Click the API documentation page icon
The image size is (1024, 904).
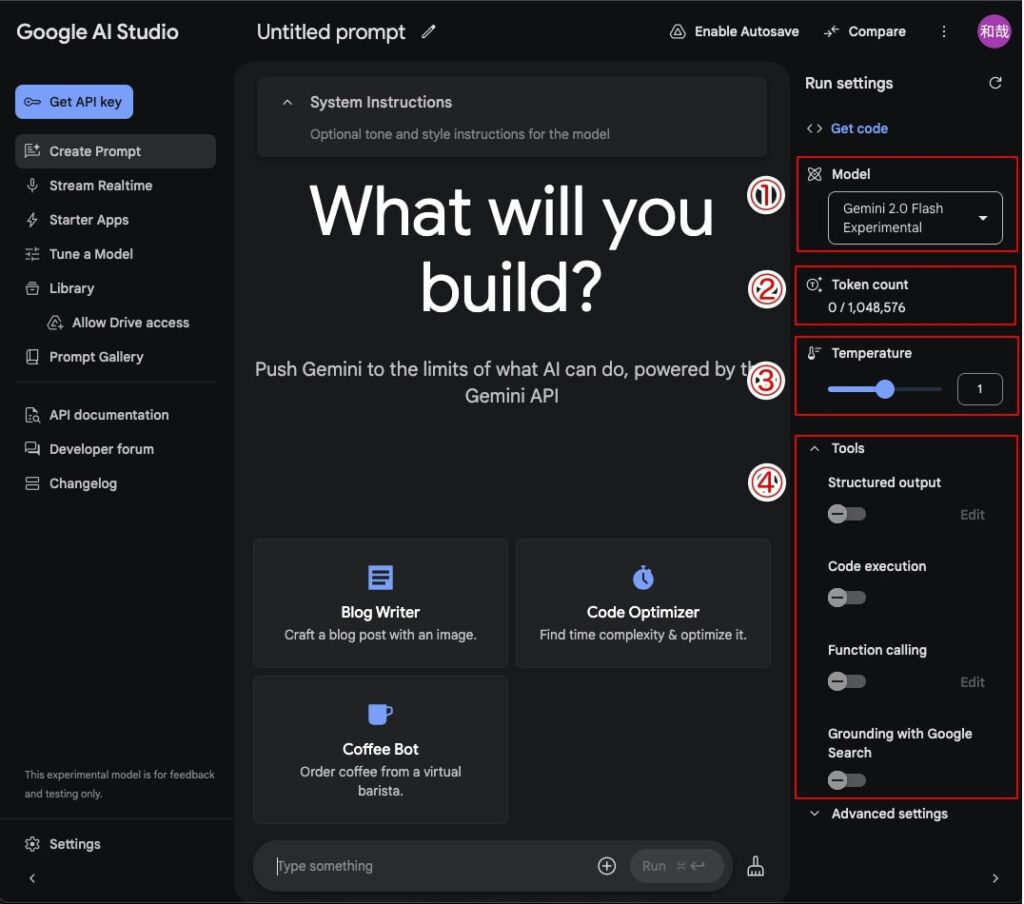[x=32, y=415]
